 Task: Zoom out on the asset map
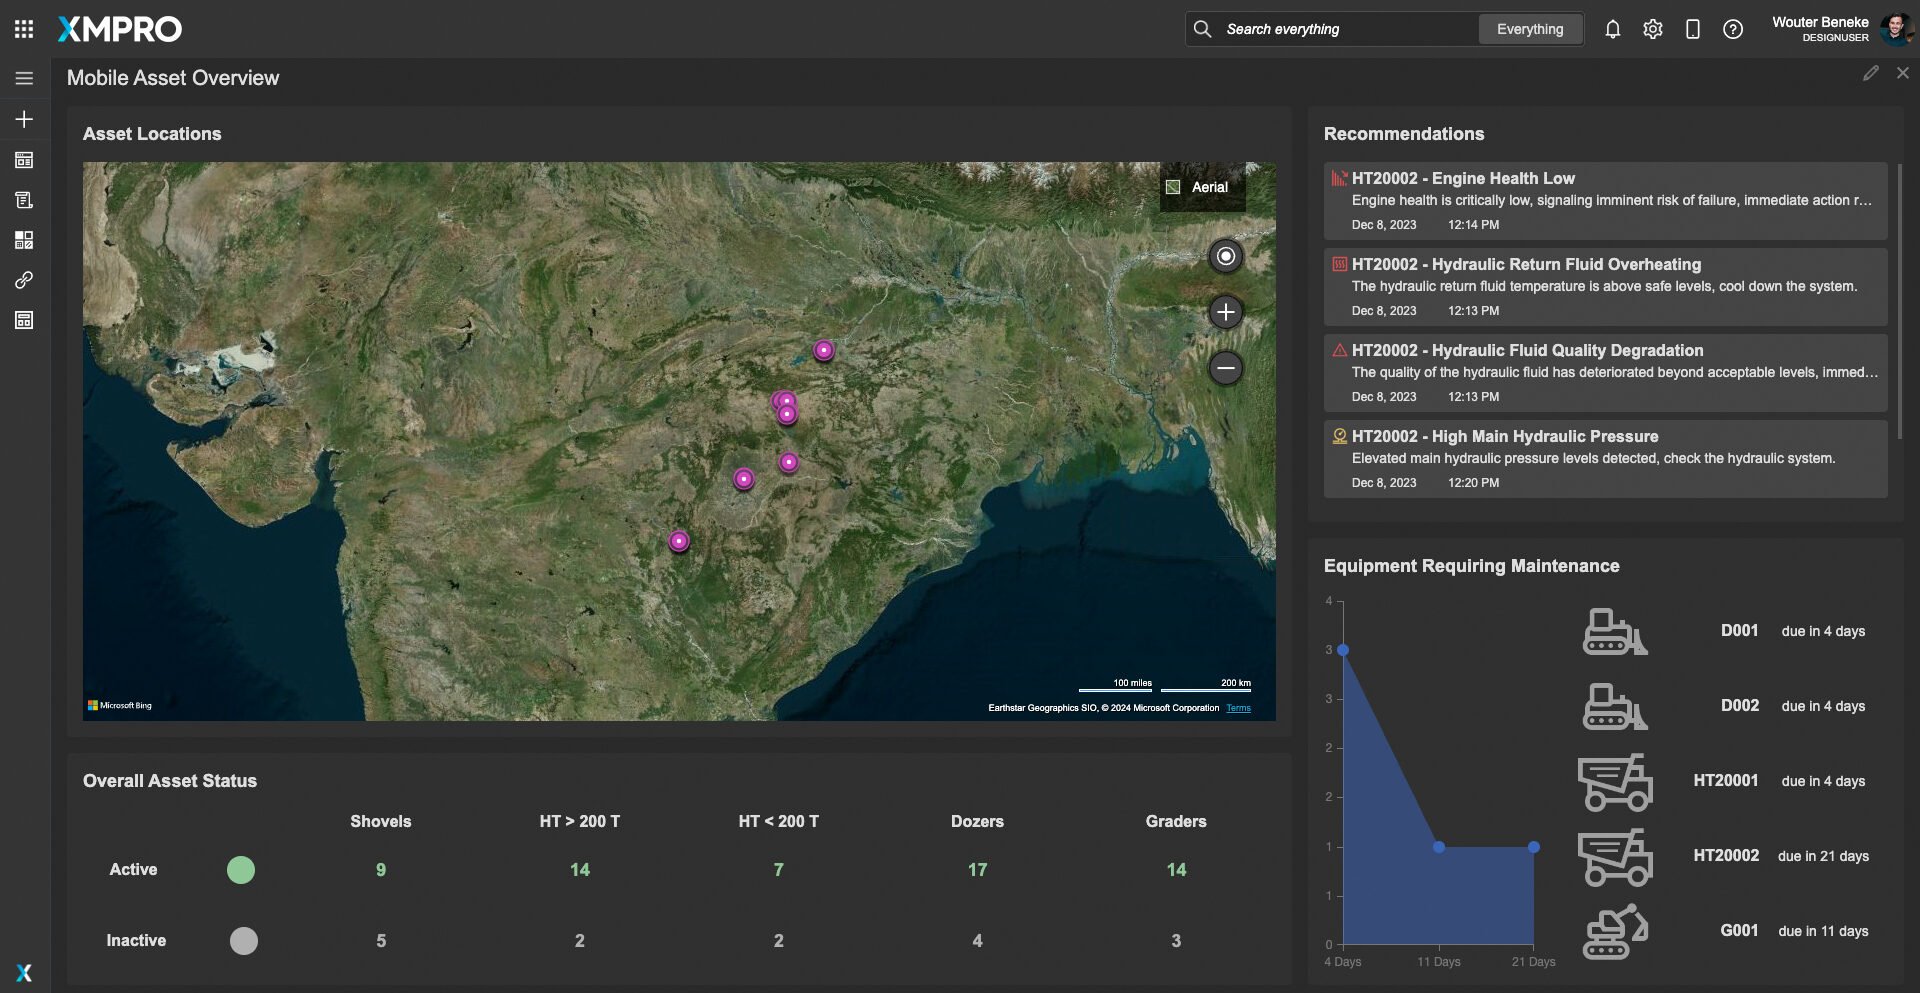(1225, 368)
